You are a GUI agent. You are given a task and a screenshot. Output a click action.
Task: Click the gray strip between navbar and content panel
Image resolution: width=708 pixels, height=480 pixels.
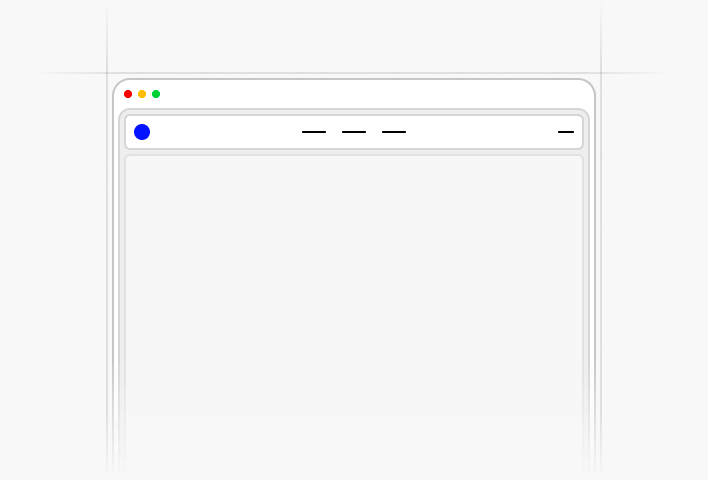point(354,152)
